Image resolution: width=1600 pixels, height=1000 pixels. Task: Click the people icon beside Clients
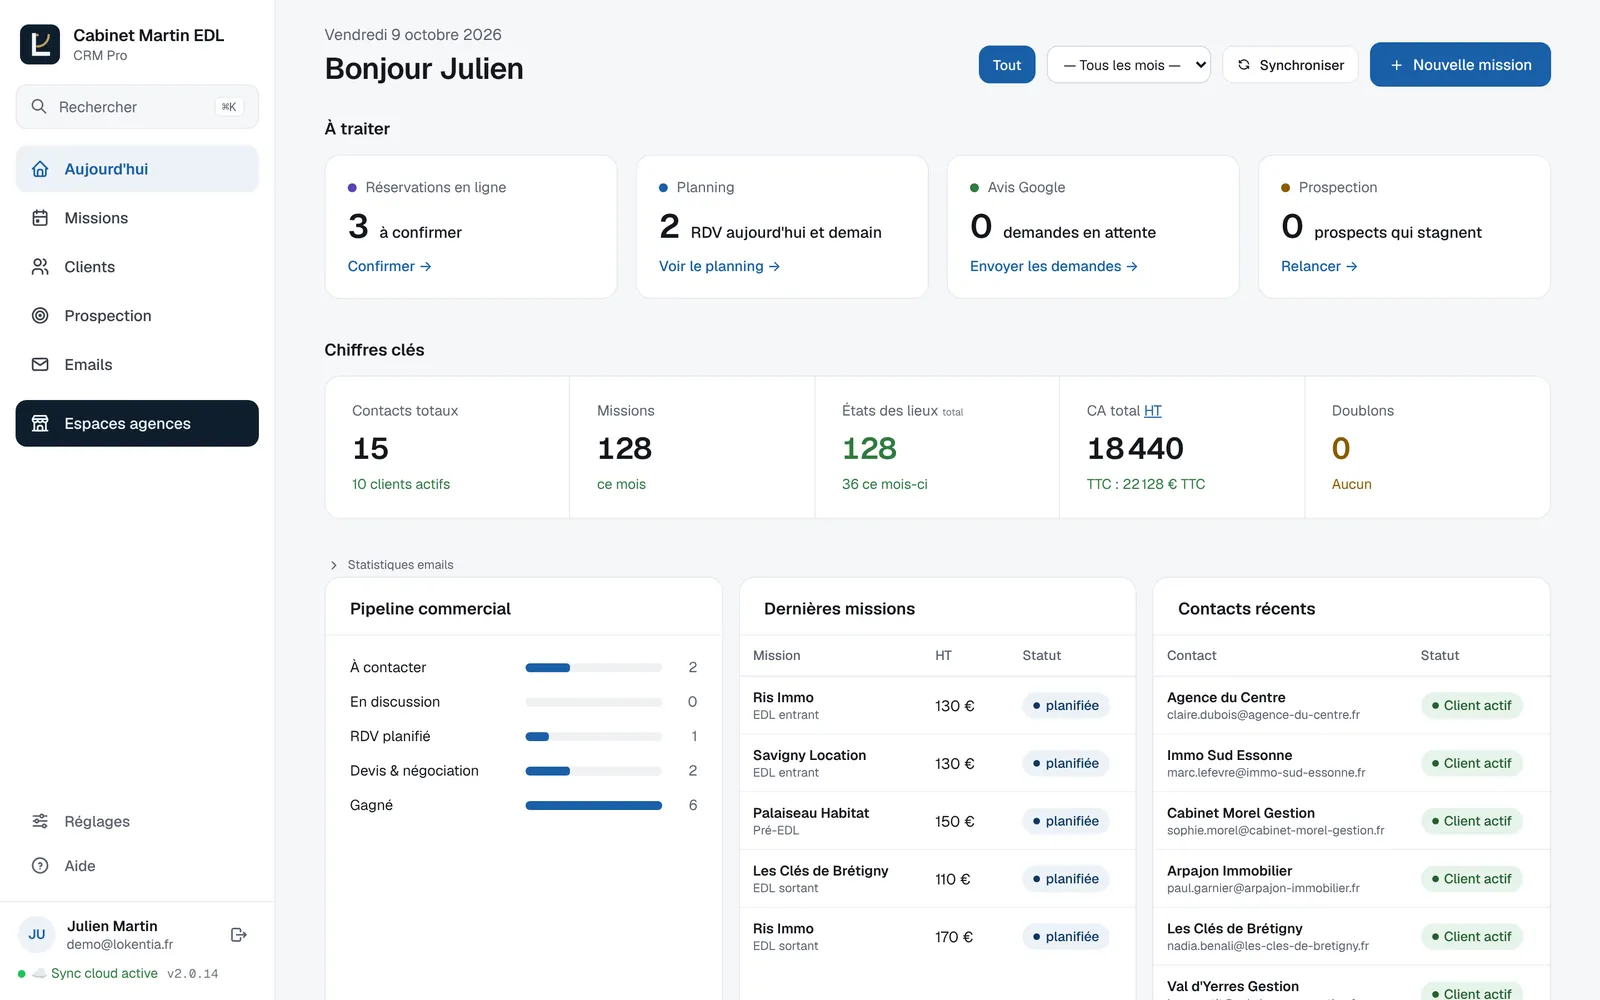[x=40, y=267]
